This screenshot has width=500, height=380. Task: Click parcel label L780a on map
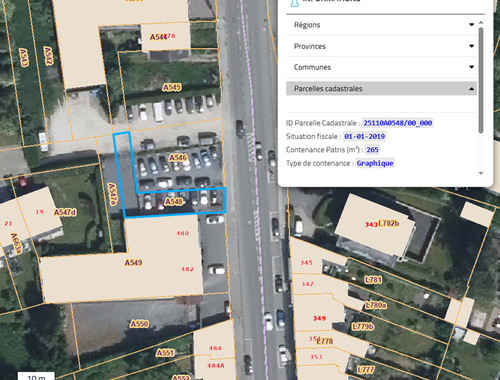tap(376, 305)
